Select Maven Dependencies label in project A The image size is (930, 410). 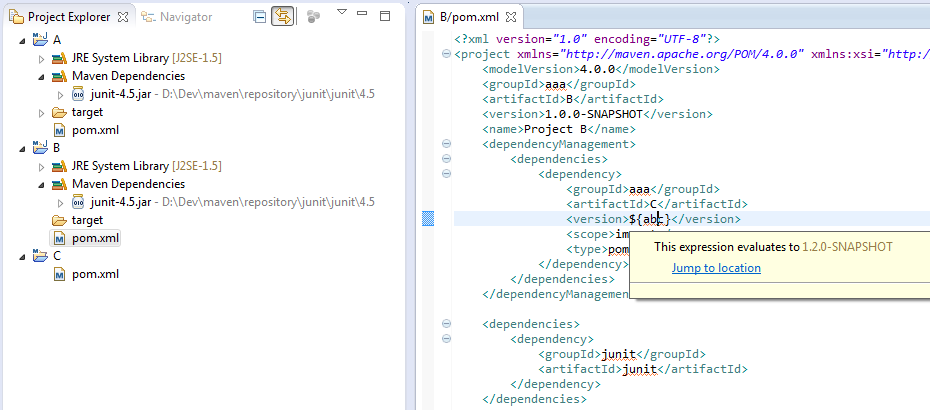pyautogui.click(x=128, y=76)
